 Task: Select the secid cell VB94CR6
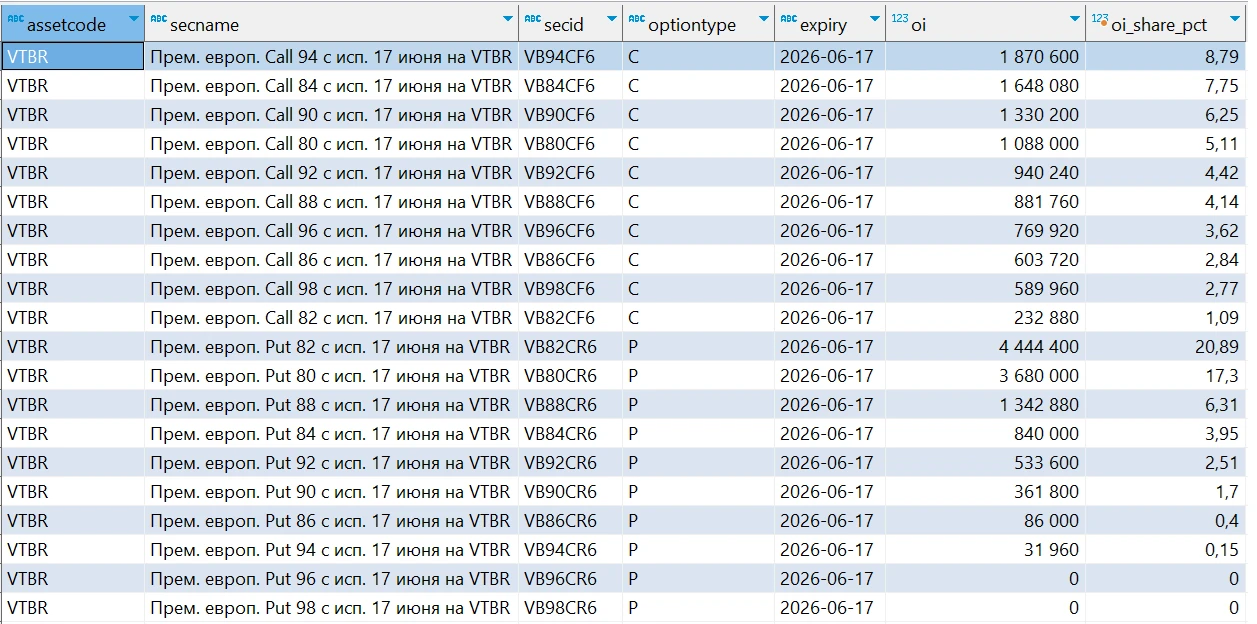pyautogui.click(x=570, y=550)
